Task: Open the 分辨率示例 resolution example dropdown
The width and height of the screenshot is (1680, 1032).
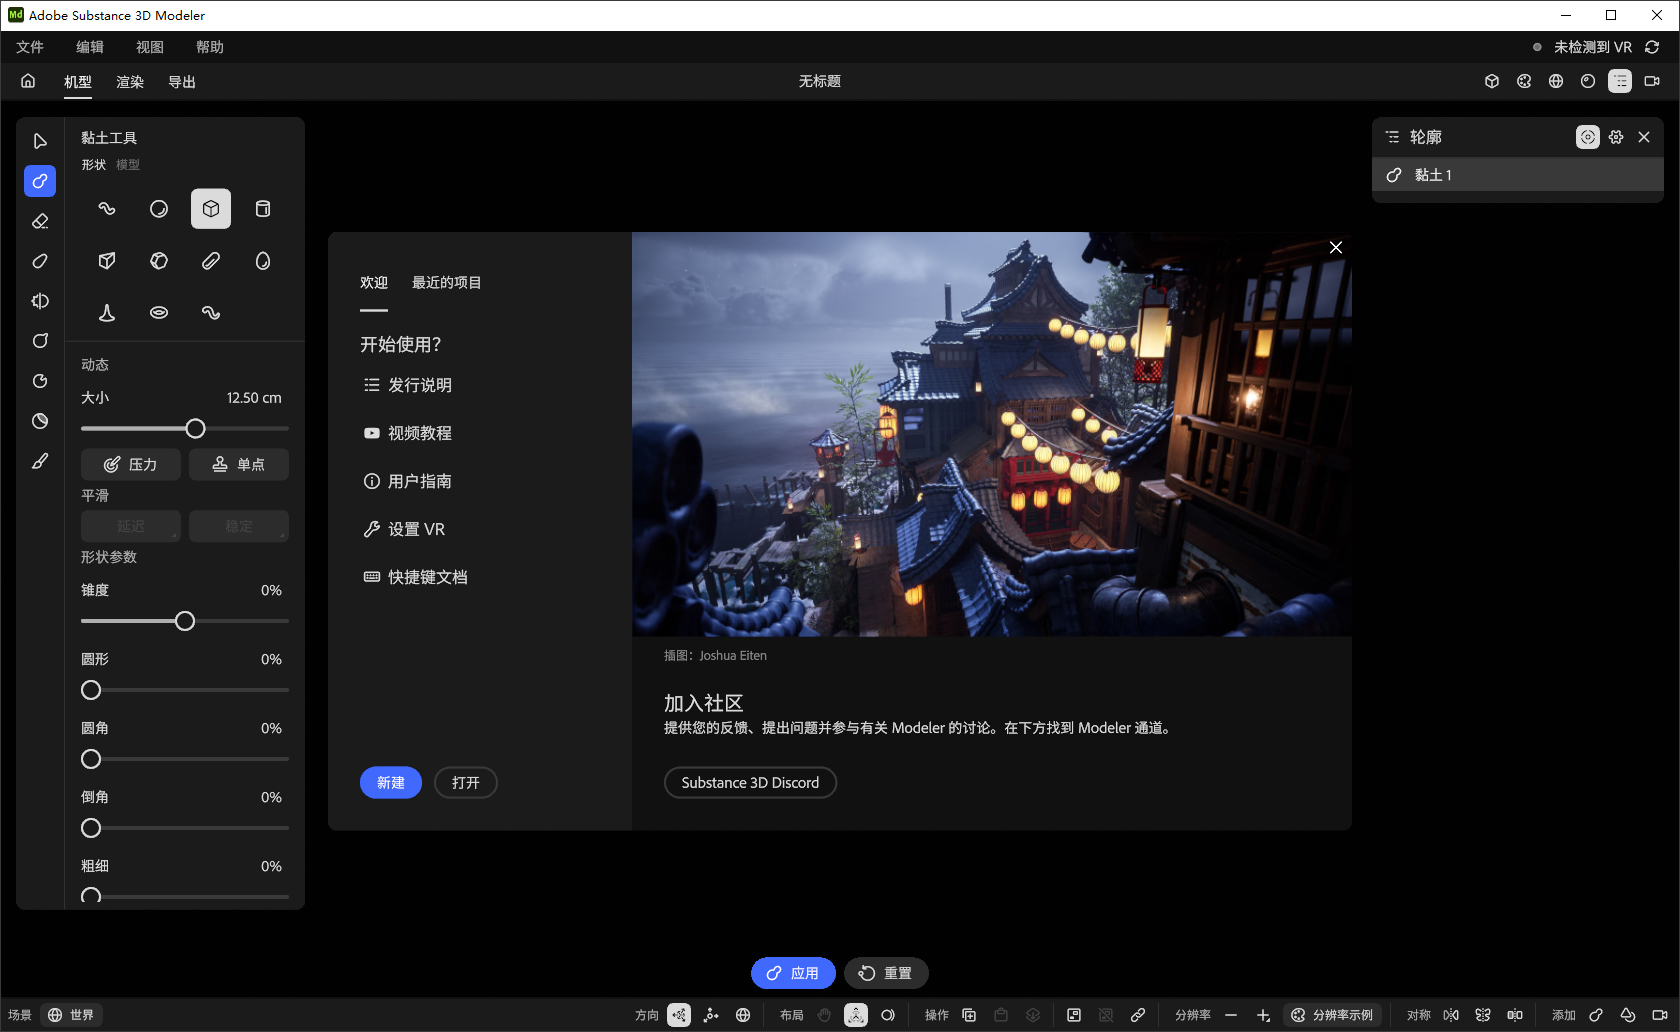Action: [x=1333, y=1015]
